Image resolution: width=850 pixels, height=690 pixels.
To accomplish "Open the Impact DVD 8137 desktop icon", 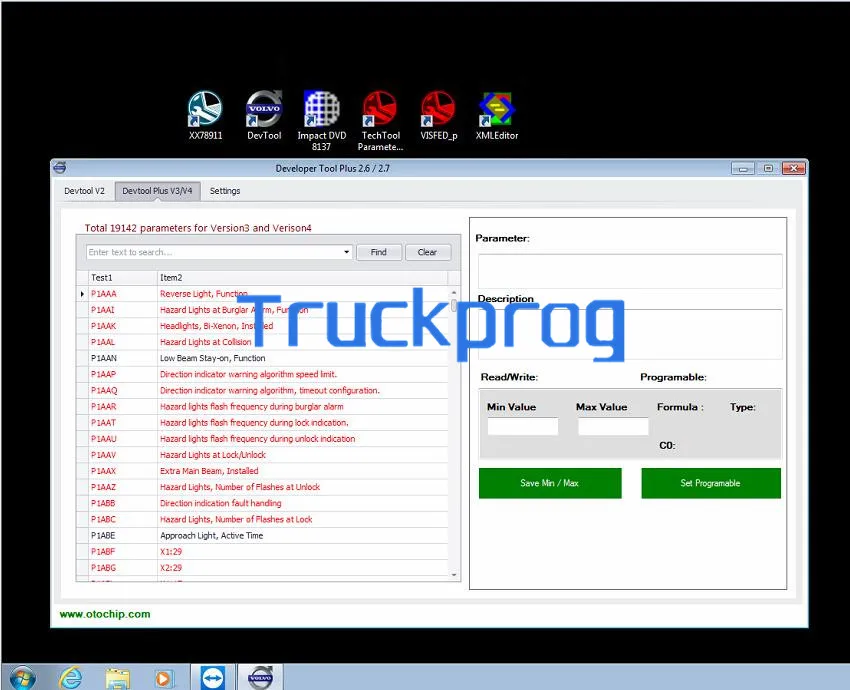I will [x=321, y=120].
